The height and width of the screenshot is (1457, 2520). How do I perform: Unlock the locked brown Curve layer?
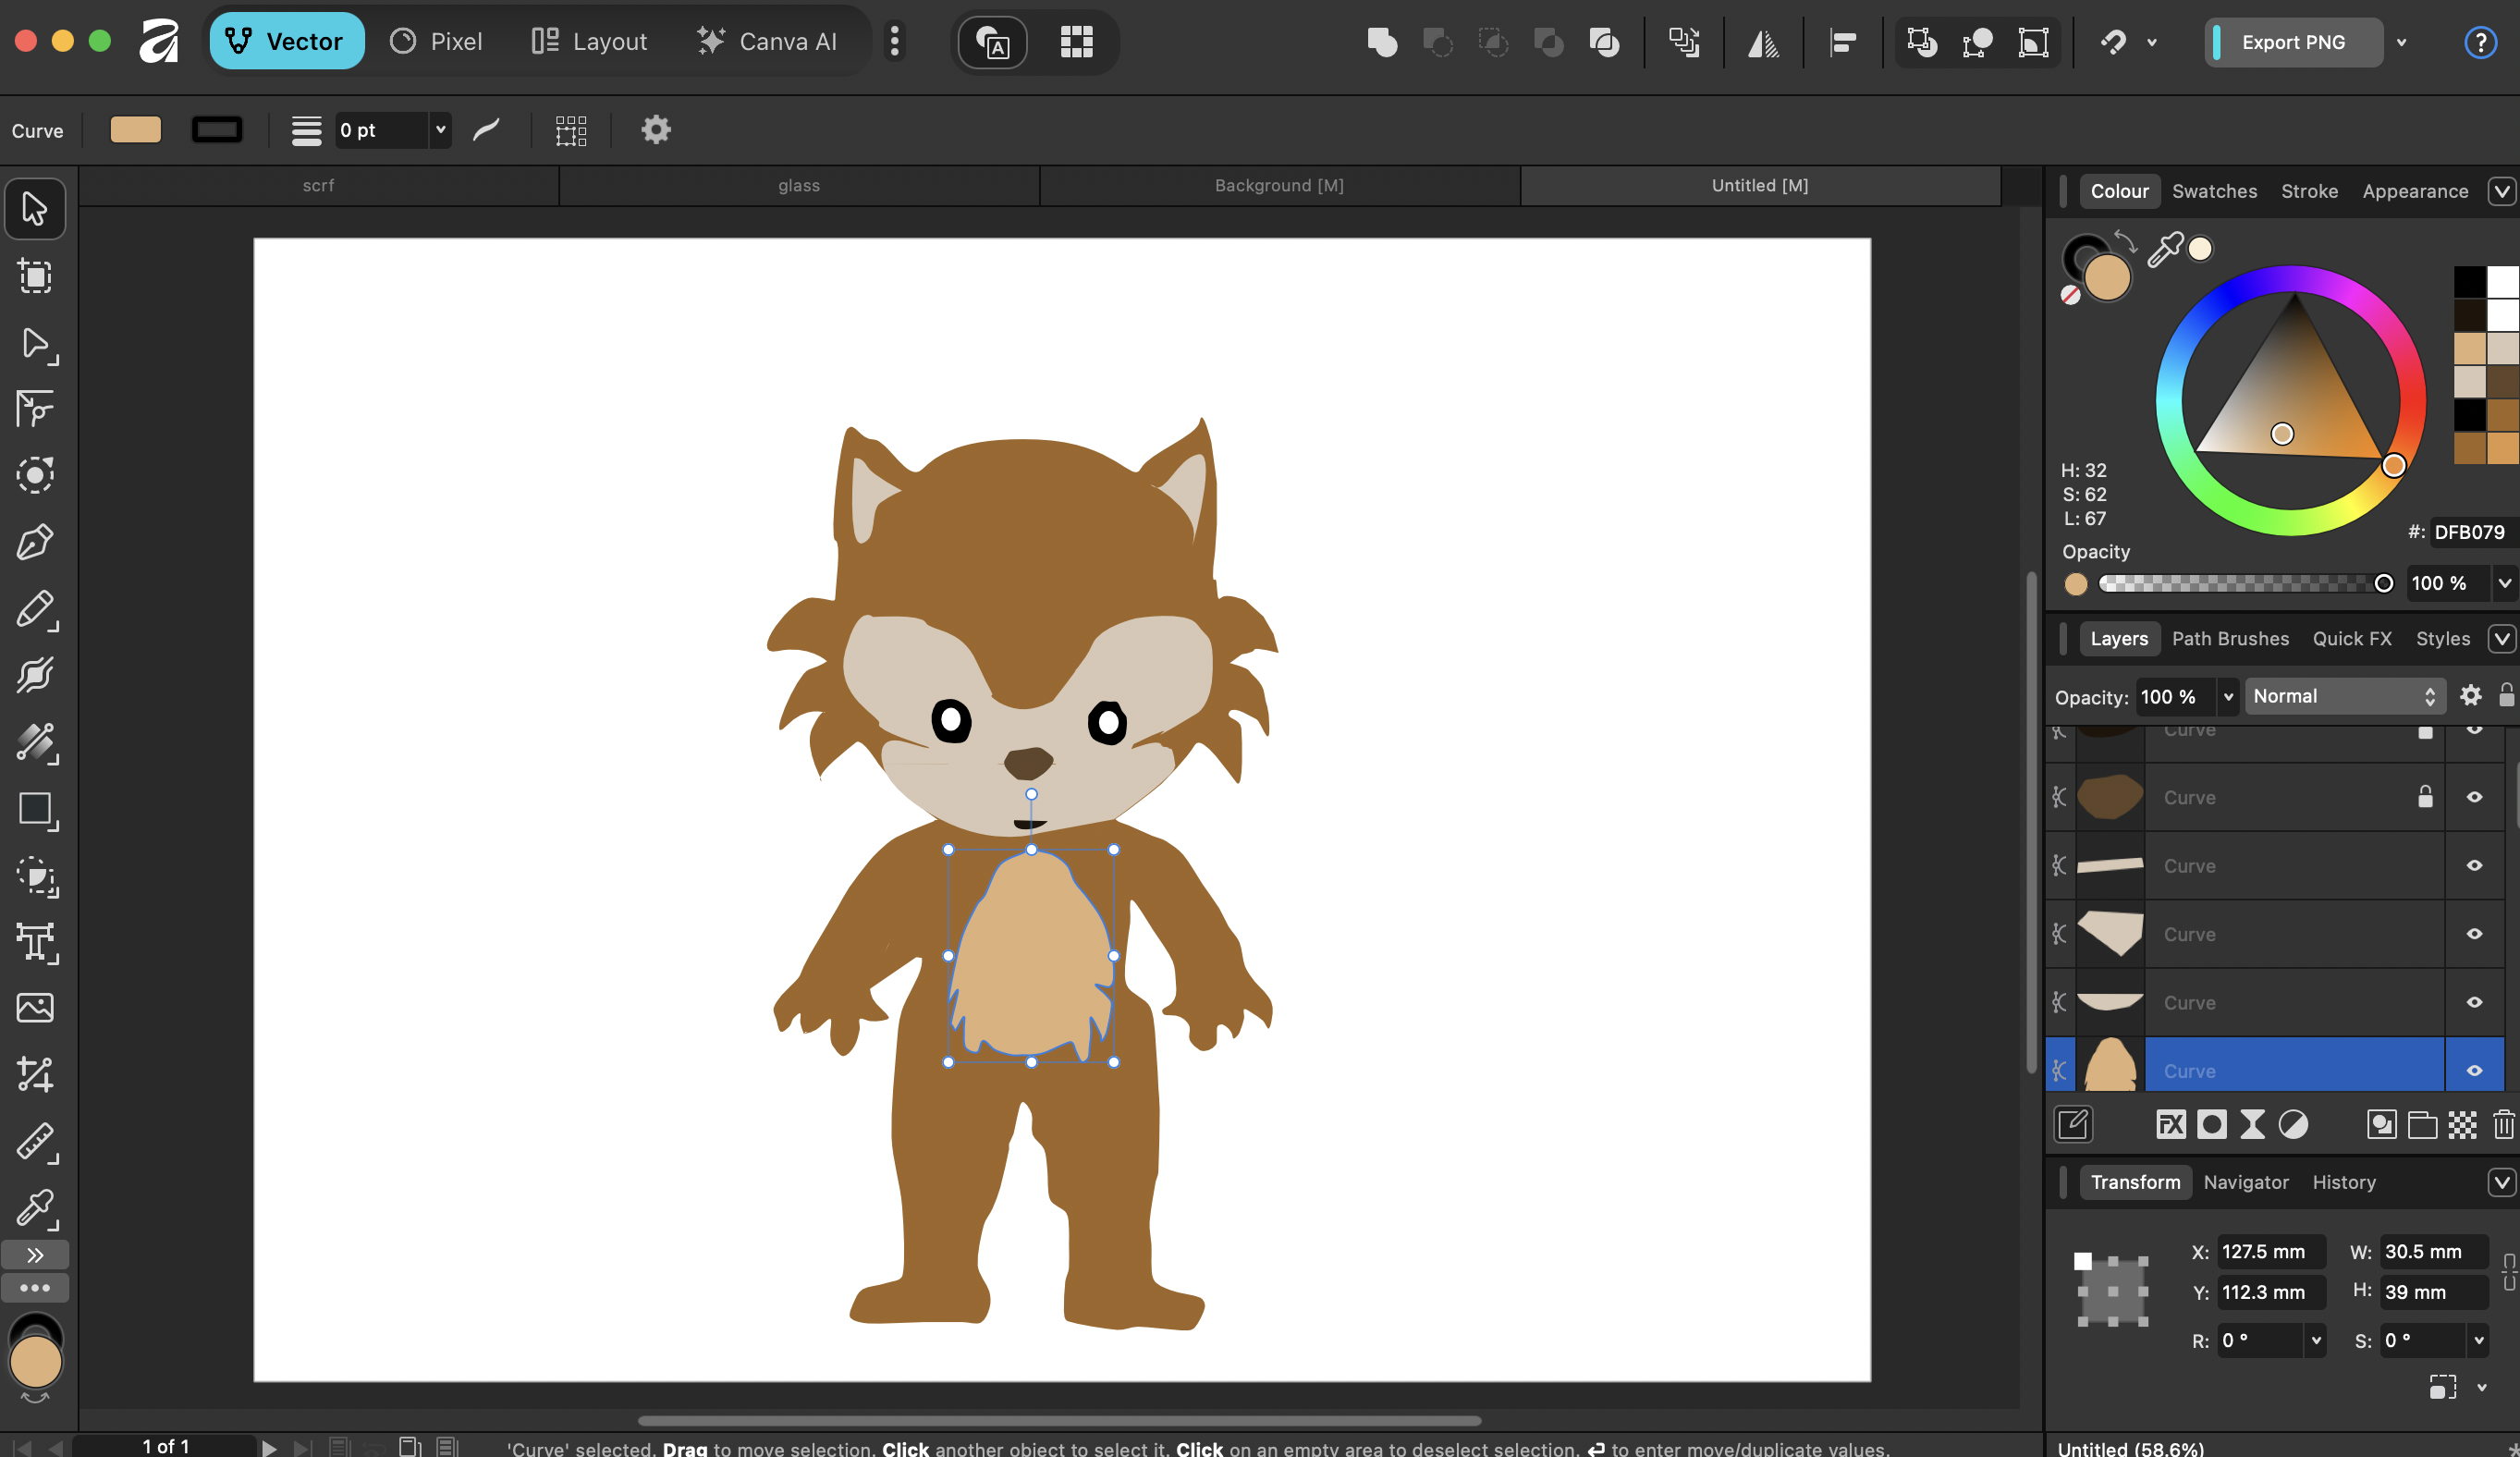[2425, 797]
